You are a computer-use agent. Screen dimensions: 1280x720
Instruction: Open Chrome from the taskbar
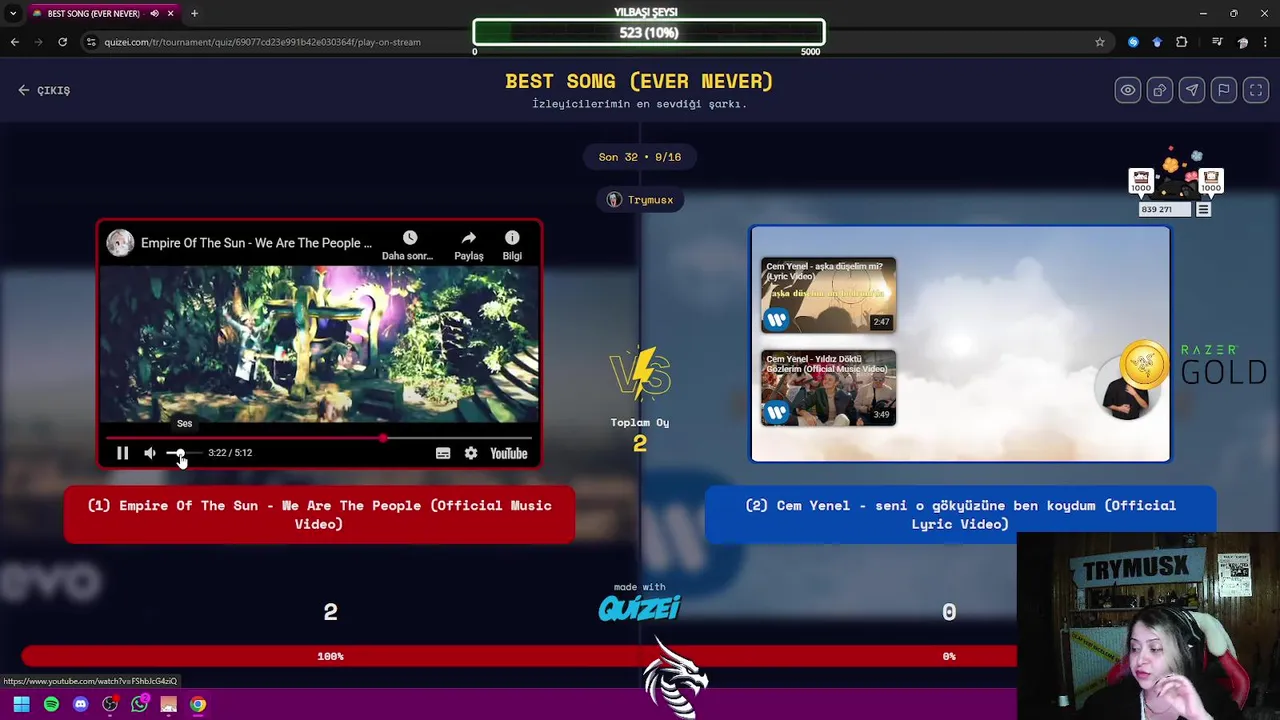[198, 704]
